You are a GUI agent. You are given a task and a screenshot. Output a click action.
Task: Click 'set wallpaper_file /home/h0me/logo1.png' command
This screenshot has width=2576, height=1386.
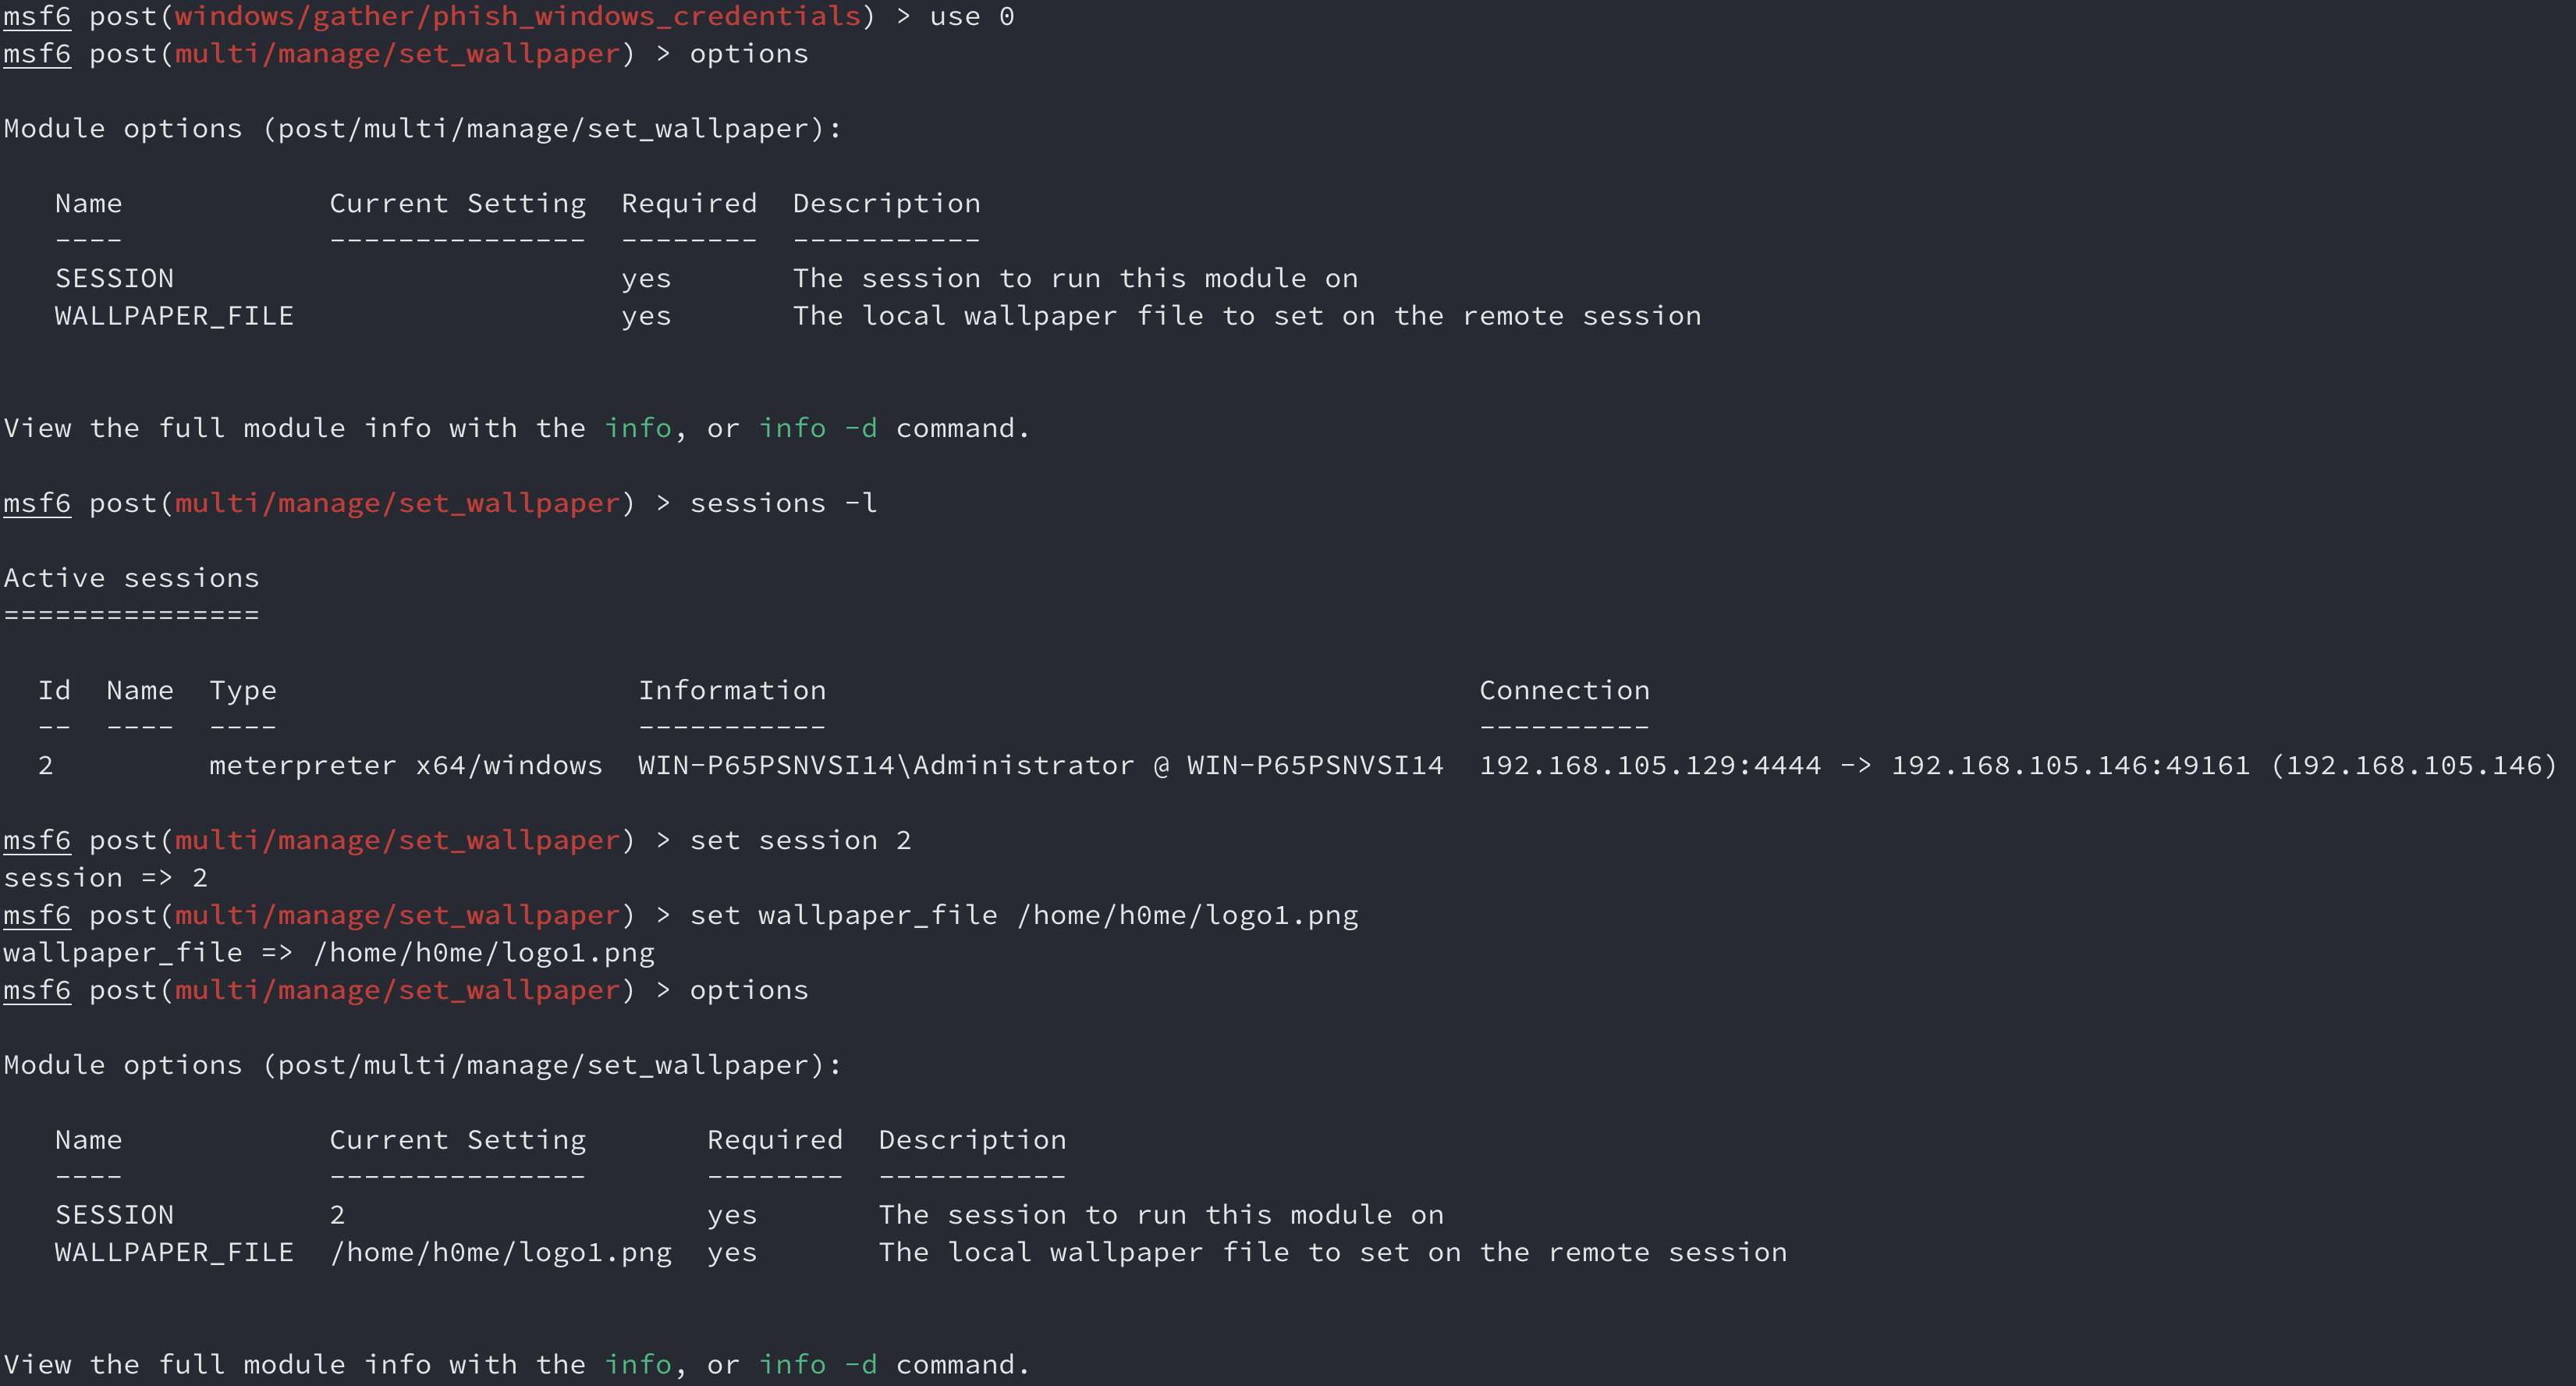(x=1023, y=915)
